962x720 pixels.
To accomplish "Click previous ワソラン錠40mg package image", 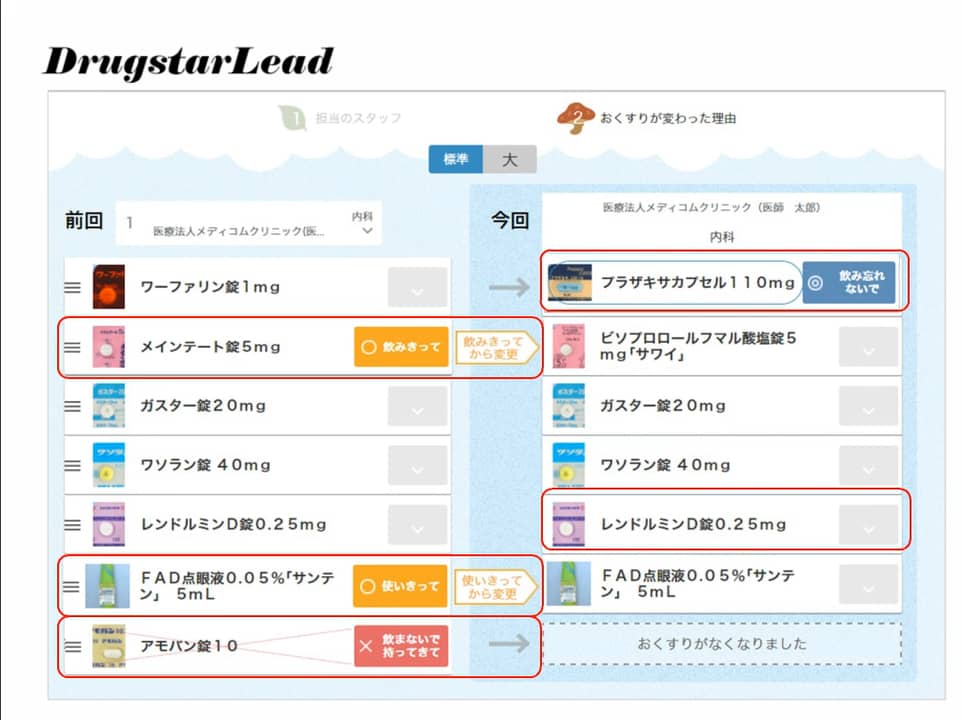I will pyautogui.click(x=109, y=465).
